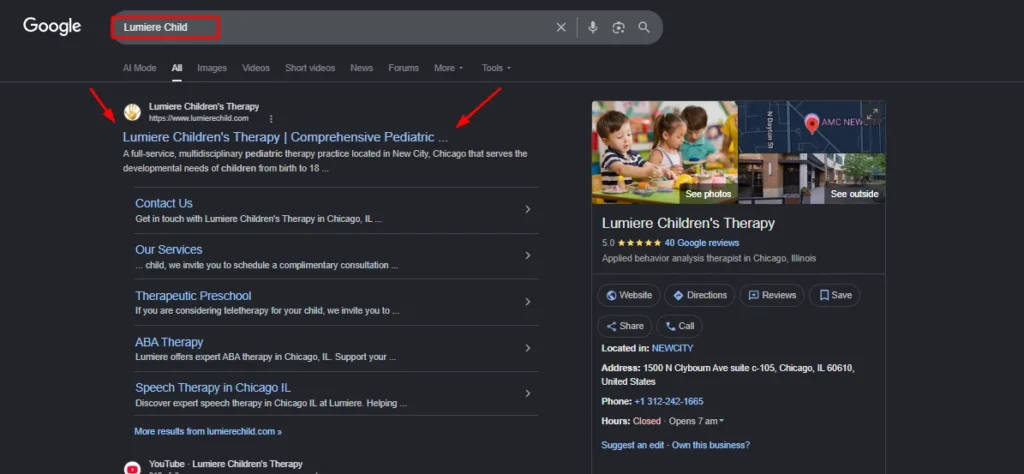
Task: Open the map thumbnail showing AMC NEWCITY
Action: point(812,127)
